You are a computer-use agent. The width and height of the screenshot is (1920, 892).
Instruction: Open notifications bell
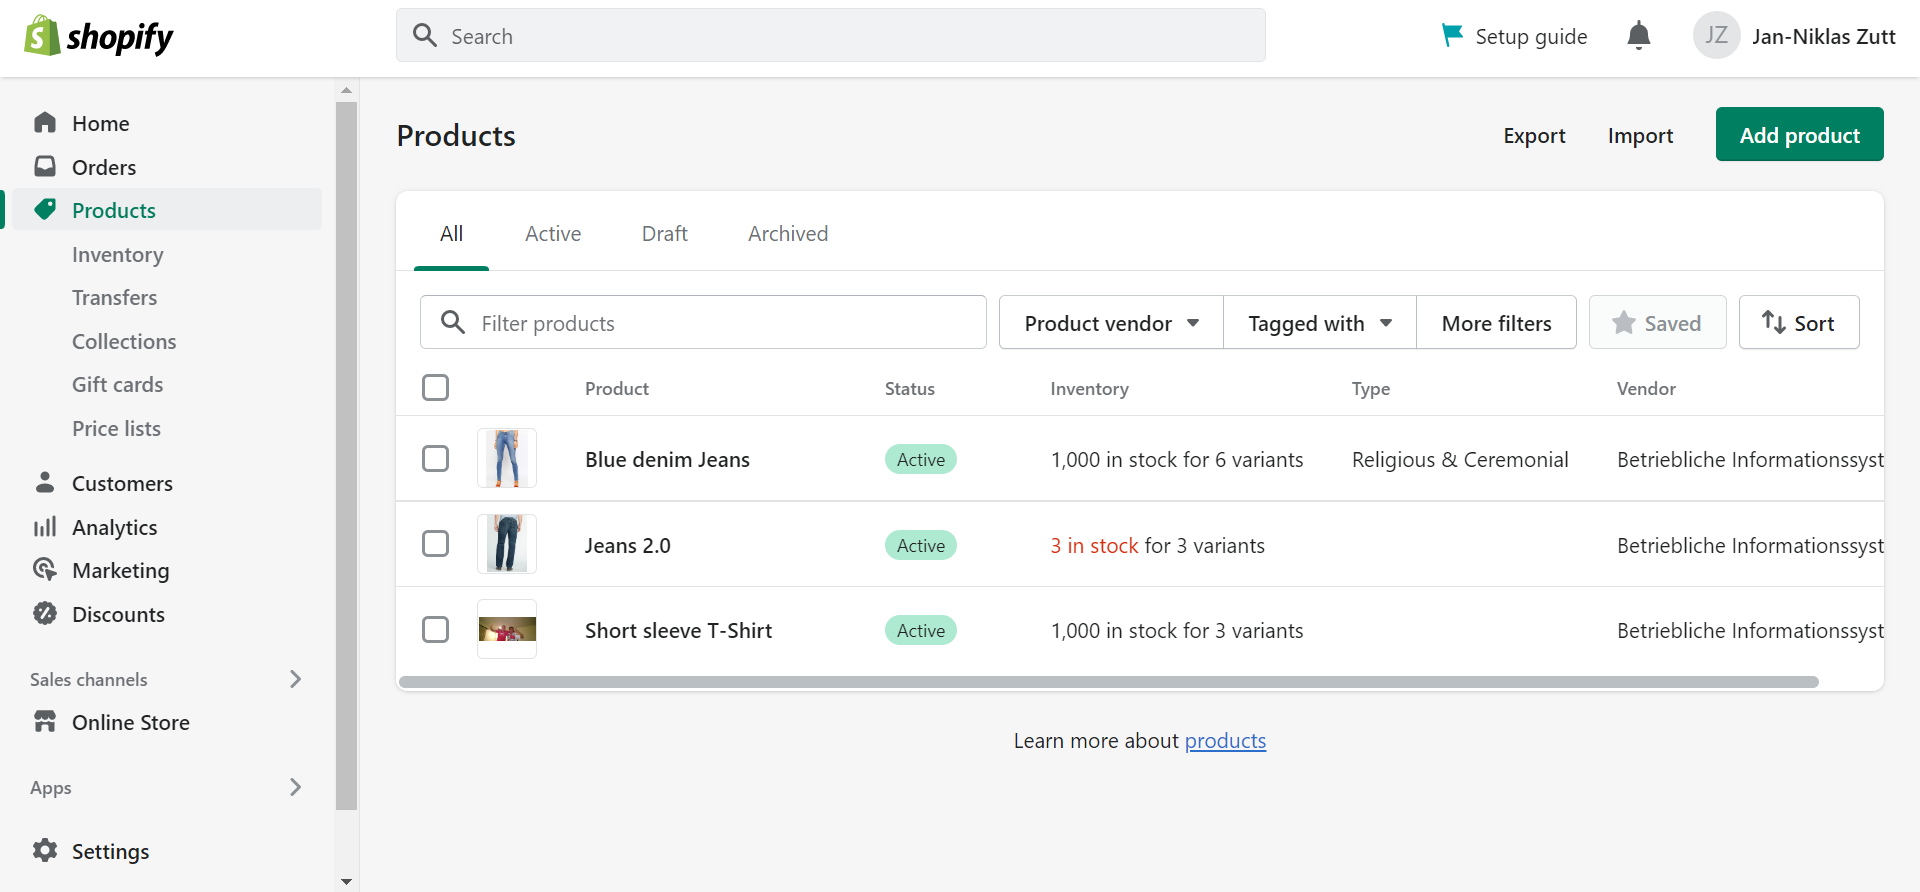(1638, 36)
